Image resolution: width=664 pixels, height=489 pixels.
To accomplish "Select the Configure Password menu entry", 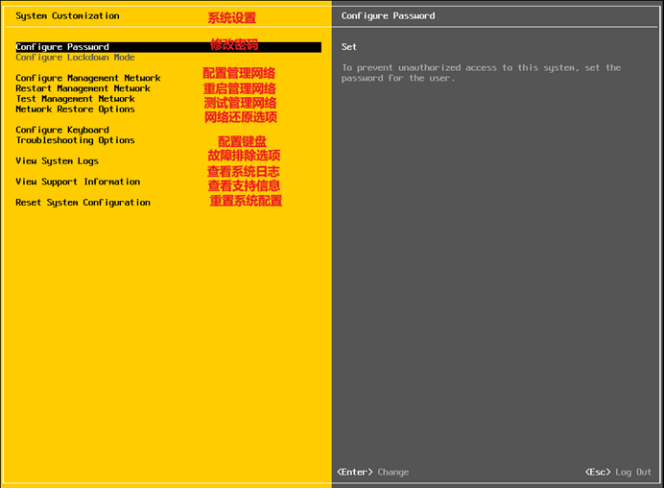I will (x=63, y=47).
